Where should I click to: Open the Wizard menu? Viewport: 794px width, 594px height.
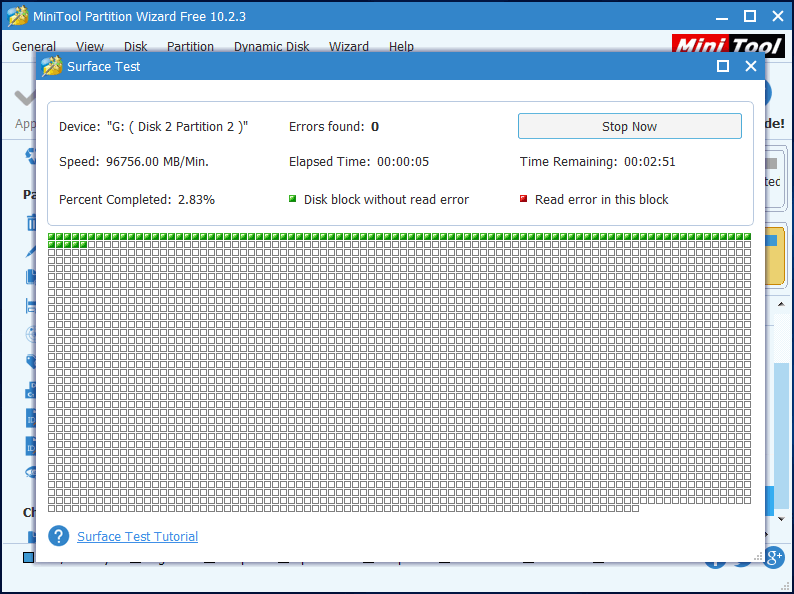tap(348, 47)
